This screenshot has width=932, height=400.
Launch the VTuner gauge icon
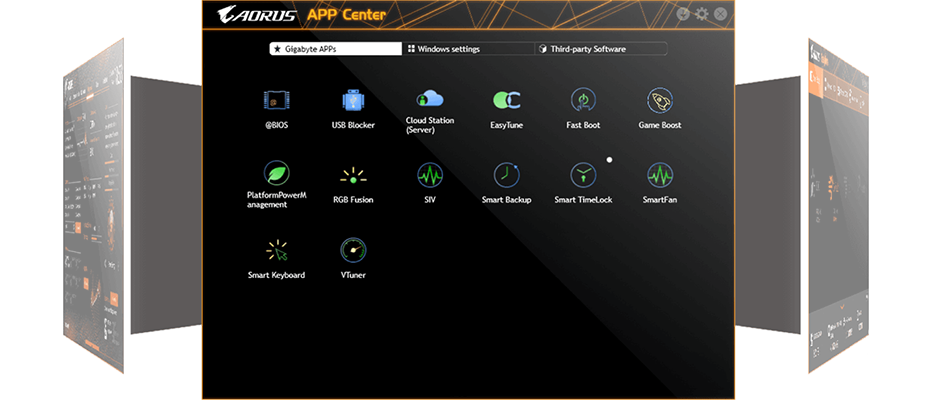(x=353, y=250)
